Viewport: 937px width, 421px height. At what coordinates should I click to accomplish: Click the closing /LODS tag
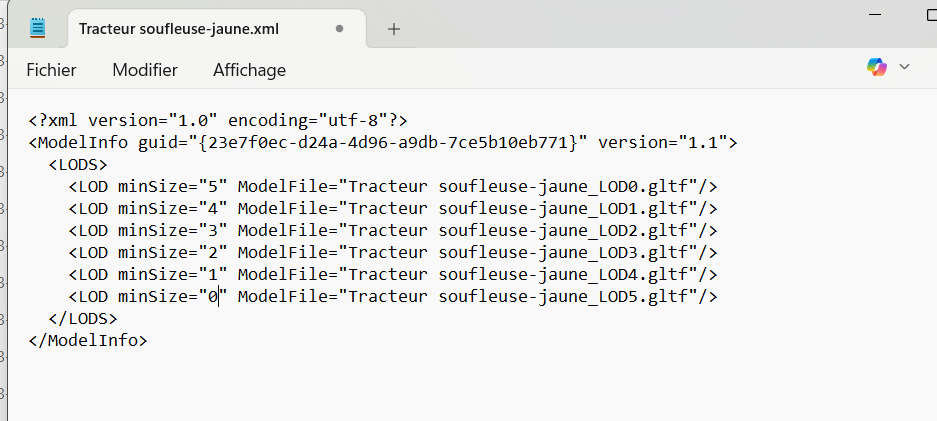tap(83, 318)
